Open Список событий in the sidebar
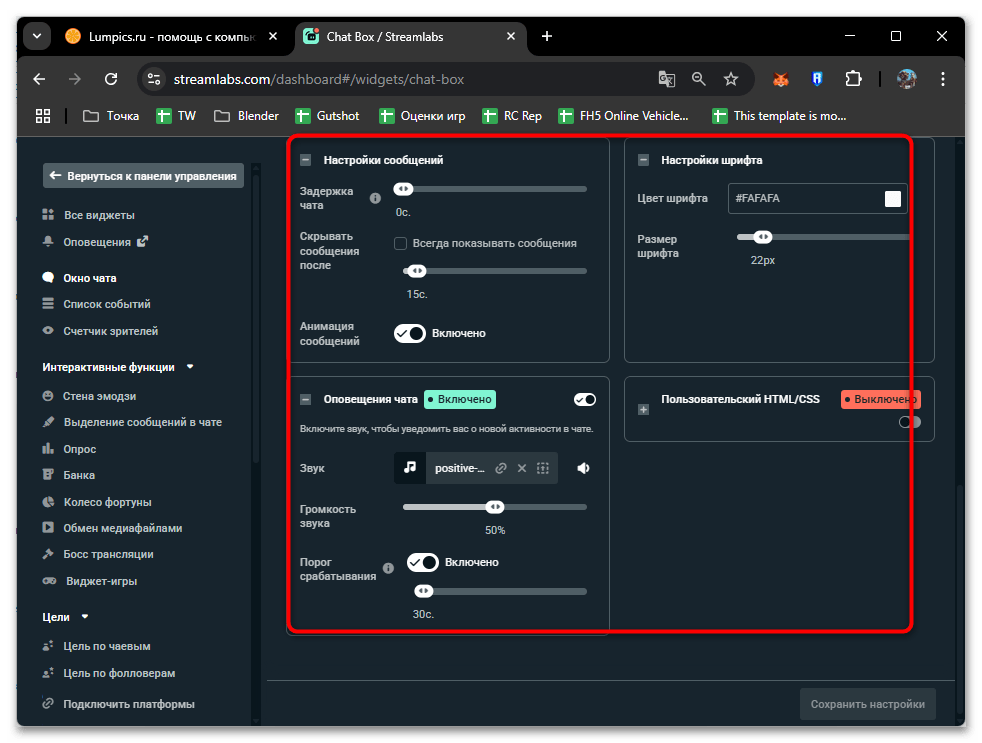Image resolution: width=982 pixels, height=743 pixels. (x=106, y=304)
